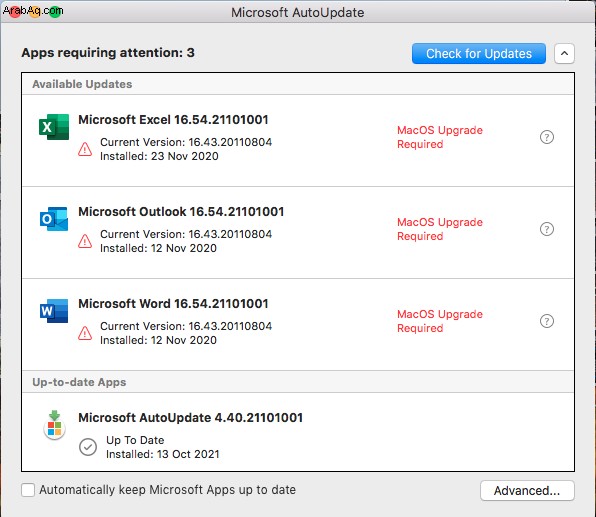Click the Microsoft Excel app icon
The height and width of the screenshot is (517, 596).
click(54, 127)
